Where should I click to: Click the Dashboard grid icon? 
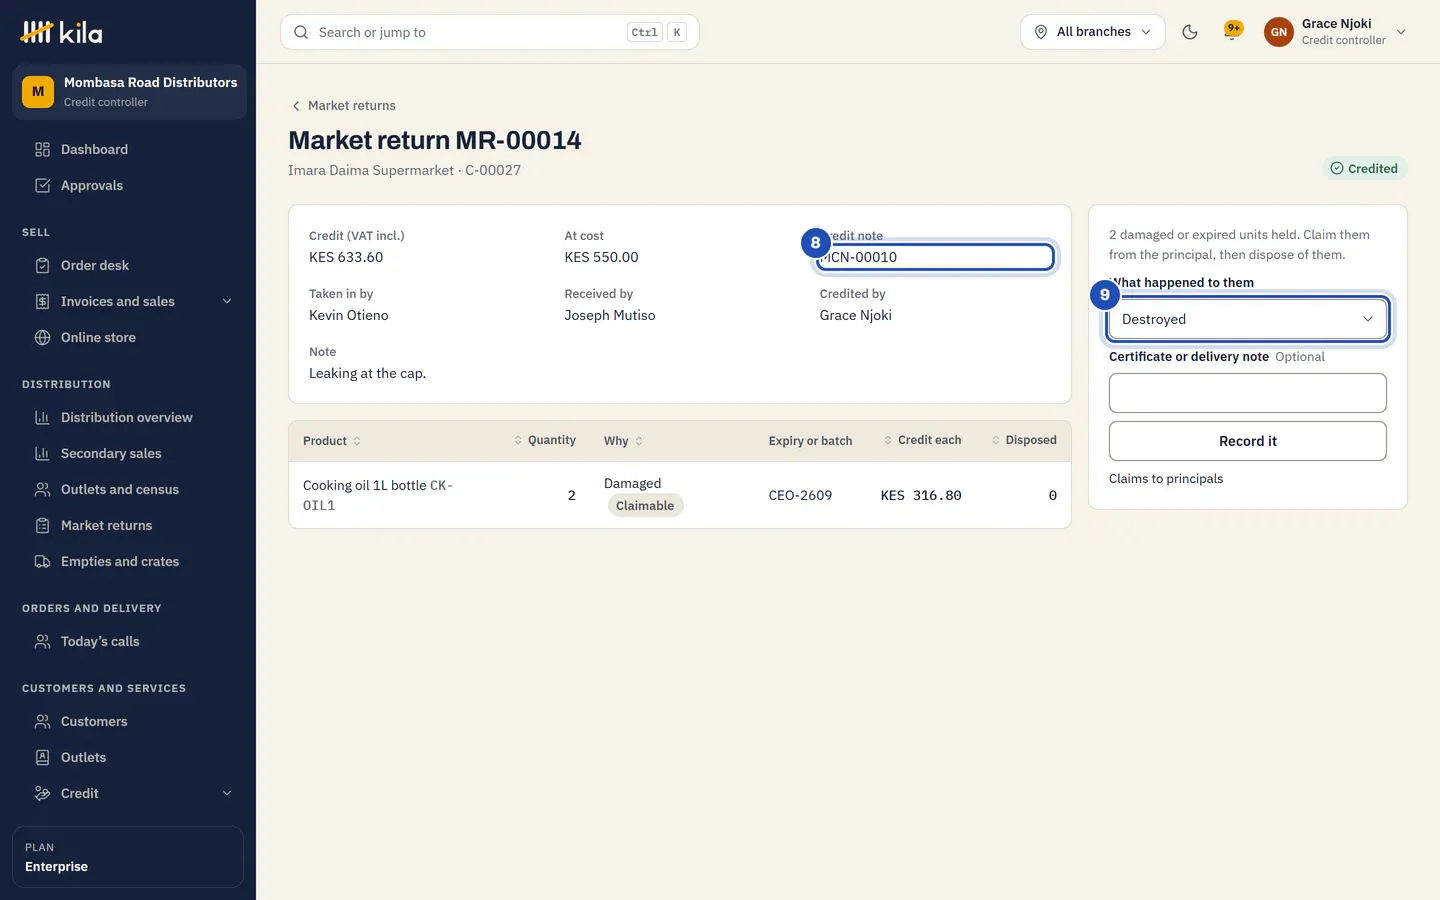42,150
